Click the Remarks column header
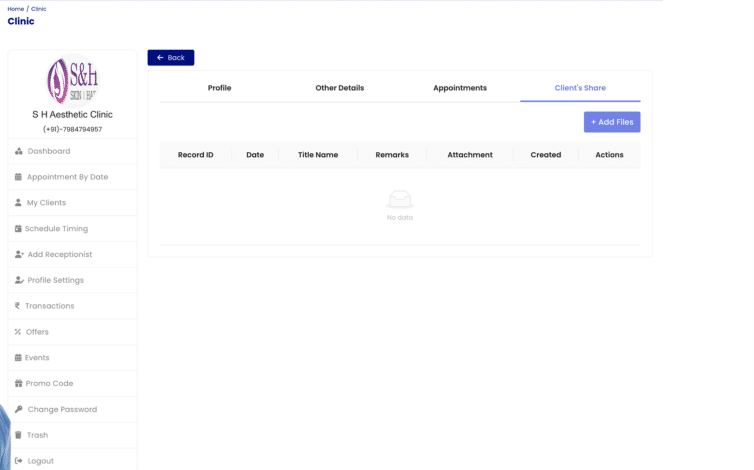Image resolution: width=754 pixels, height=470 pixels. click(392, 155)
